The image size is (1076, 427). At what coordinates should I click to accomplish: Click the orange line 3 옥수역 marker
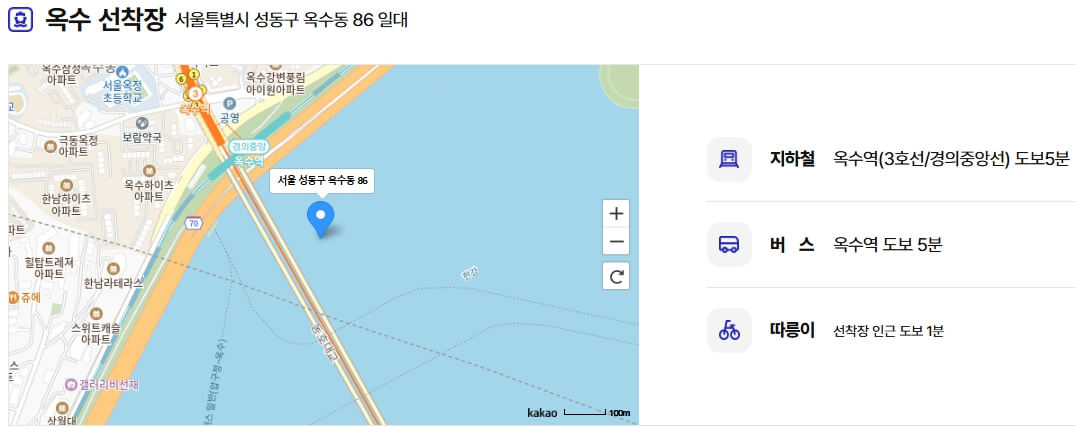pyautogui.click(x=196, y=93)
